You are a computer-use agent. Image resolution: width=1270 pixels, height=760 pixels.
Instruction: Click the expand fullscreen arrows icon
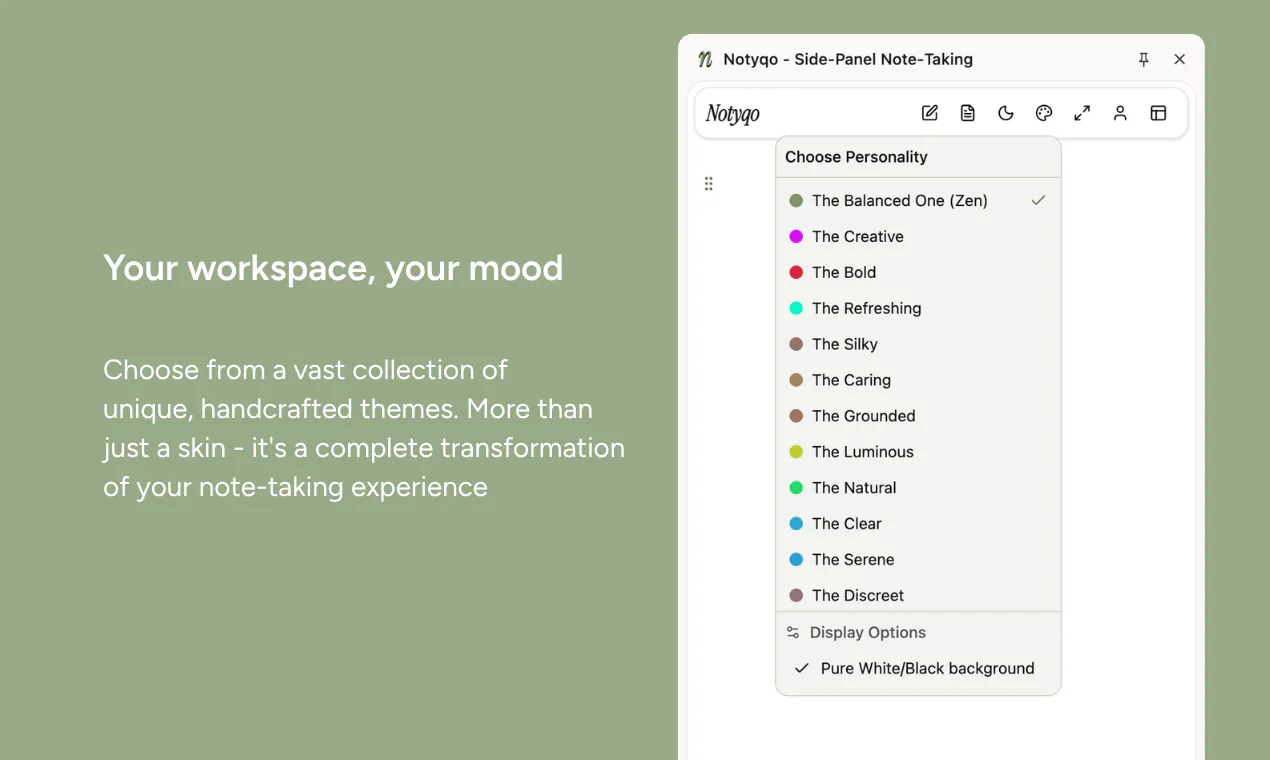1082,113
